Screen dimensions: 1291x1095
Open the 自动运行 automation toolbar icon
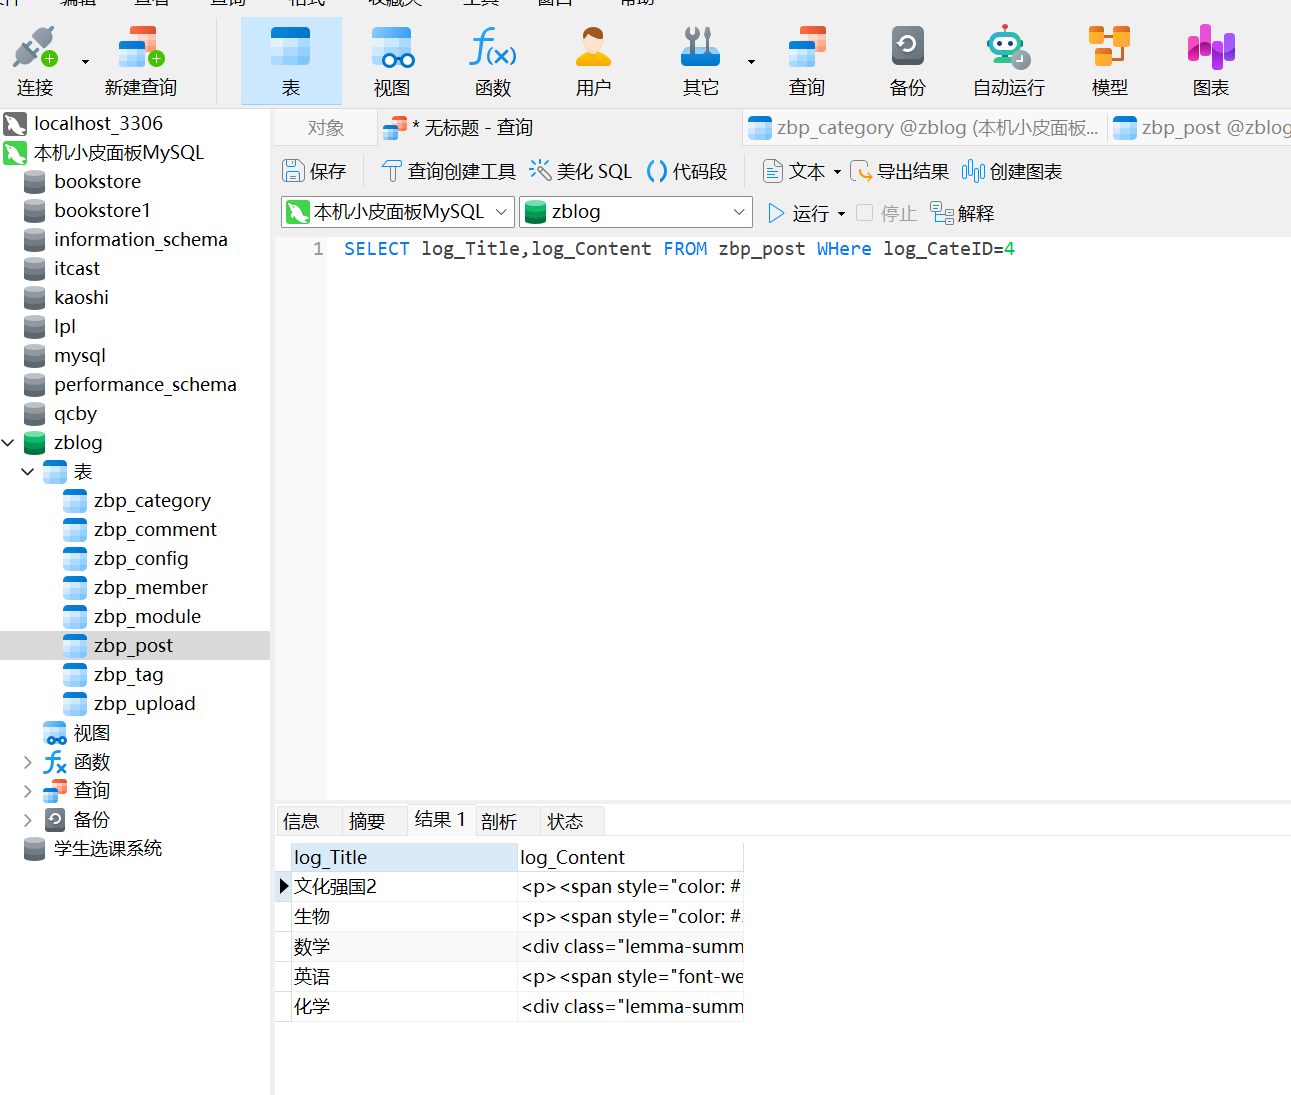pos(1008,61)
